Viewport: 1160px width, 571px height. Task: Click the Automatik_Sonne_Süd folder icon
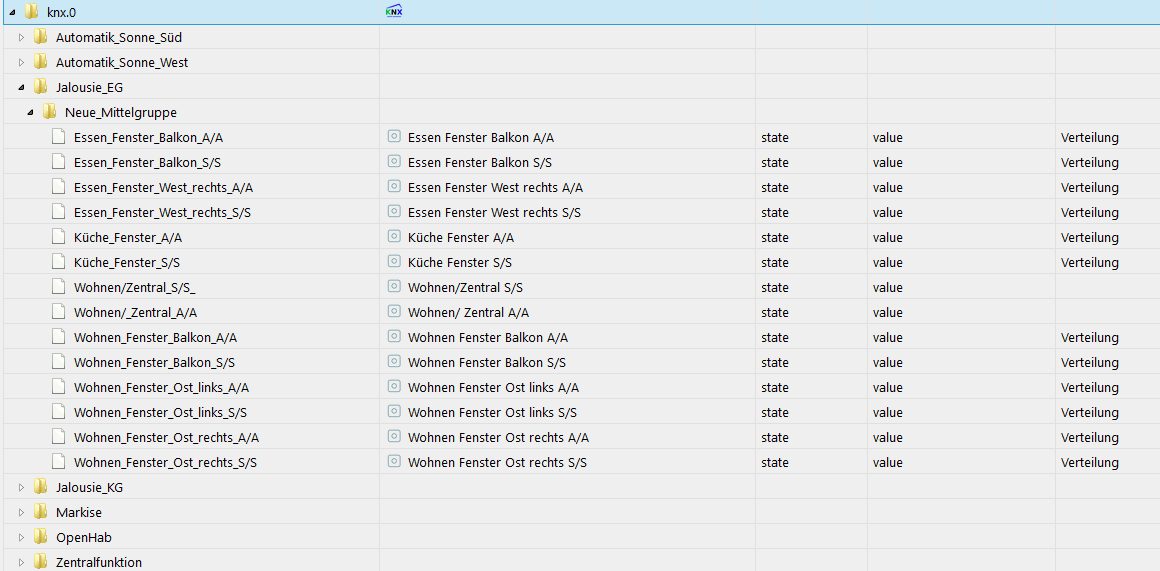click(41, 37)
